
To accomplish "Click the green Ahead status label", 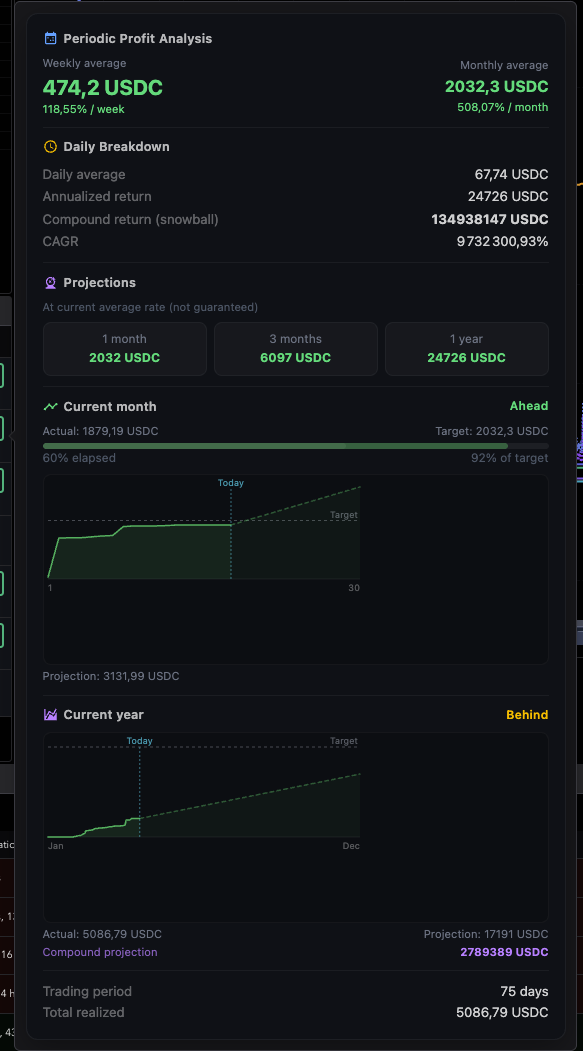I will (529, 406).
